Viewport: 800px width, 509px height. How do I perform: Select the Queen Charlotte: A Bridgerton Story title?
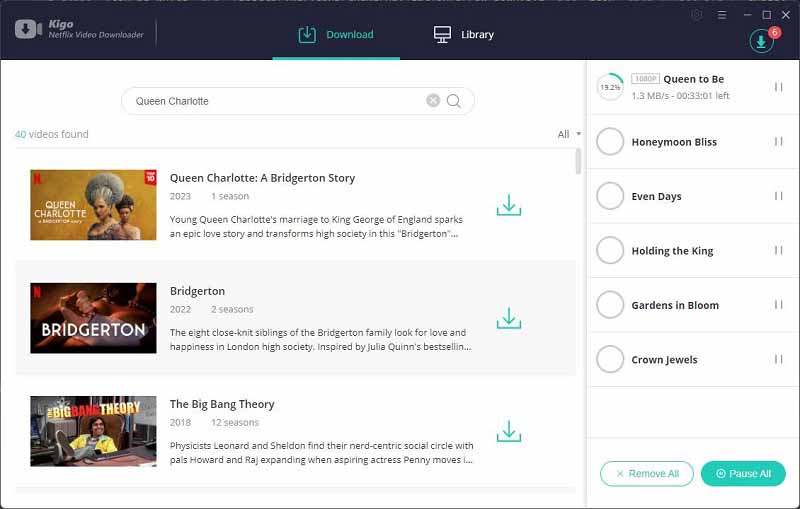[x=262, y=178]
